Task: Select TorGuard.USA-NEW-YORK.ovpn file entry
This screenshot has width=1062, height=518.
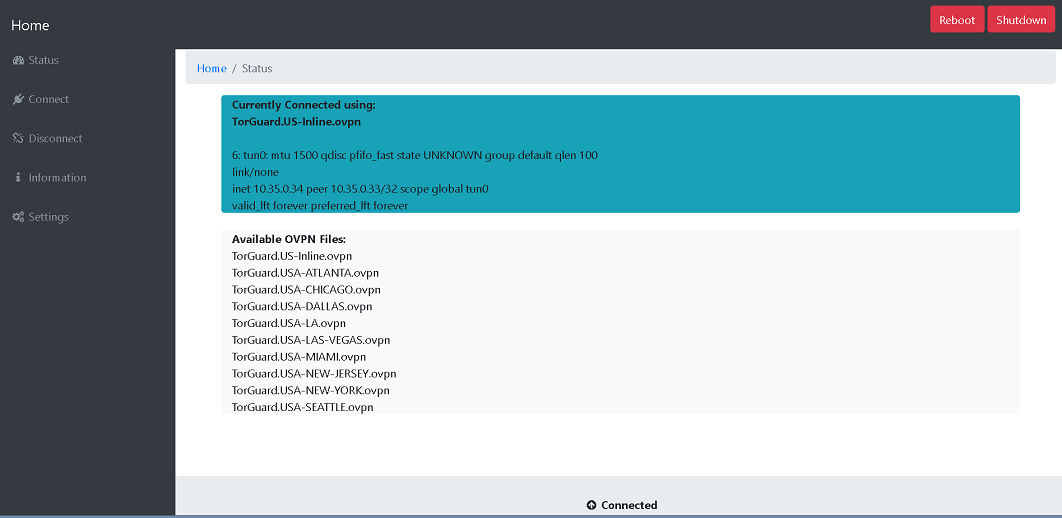Action: tap(311, 391)
